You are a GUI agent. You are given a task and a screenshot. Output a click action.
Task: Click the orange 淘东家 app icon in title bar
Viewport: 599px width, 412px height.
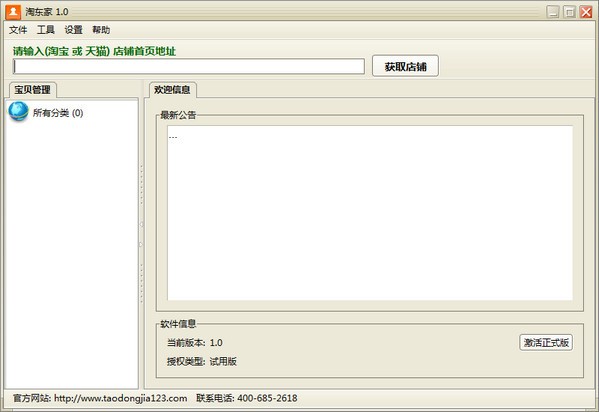click(x=13, y=12)
